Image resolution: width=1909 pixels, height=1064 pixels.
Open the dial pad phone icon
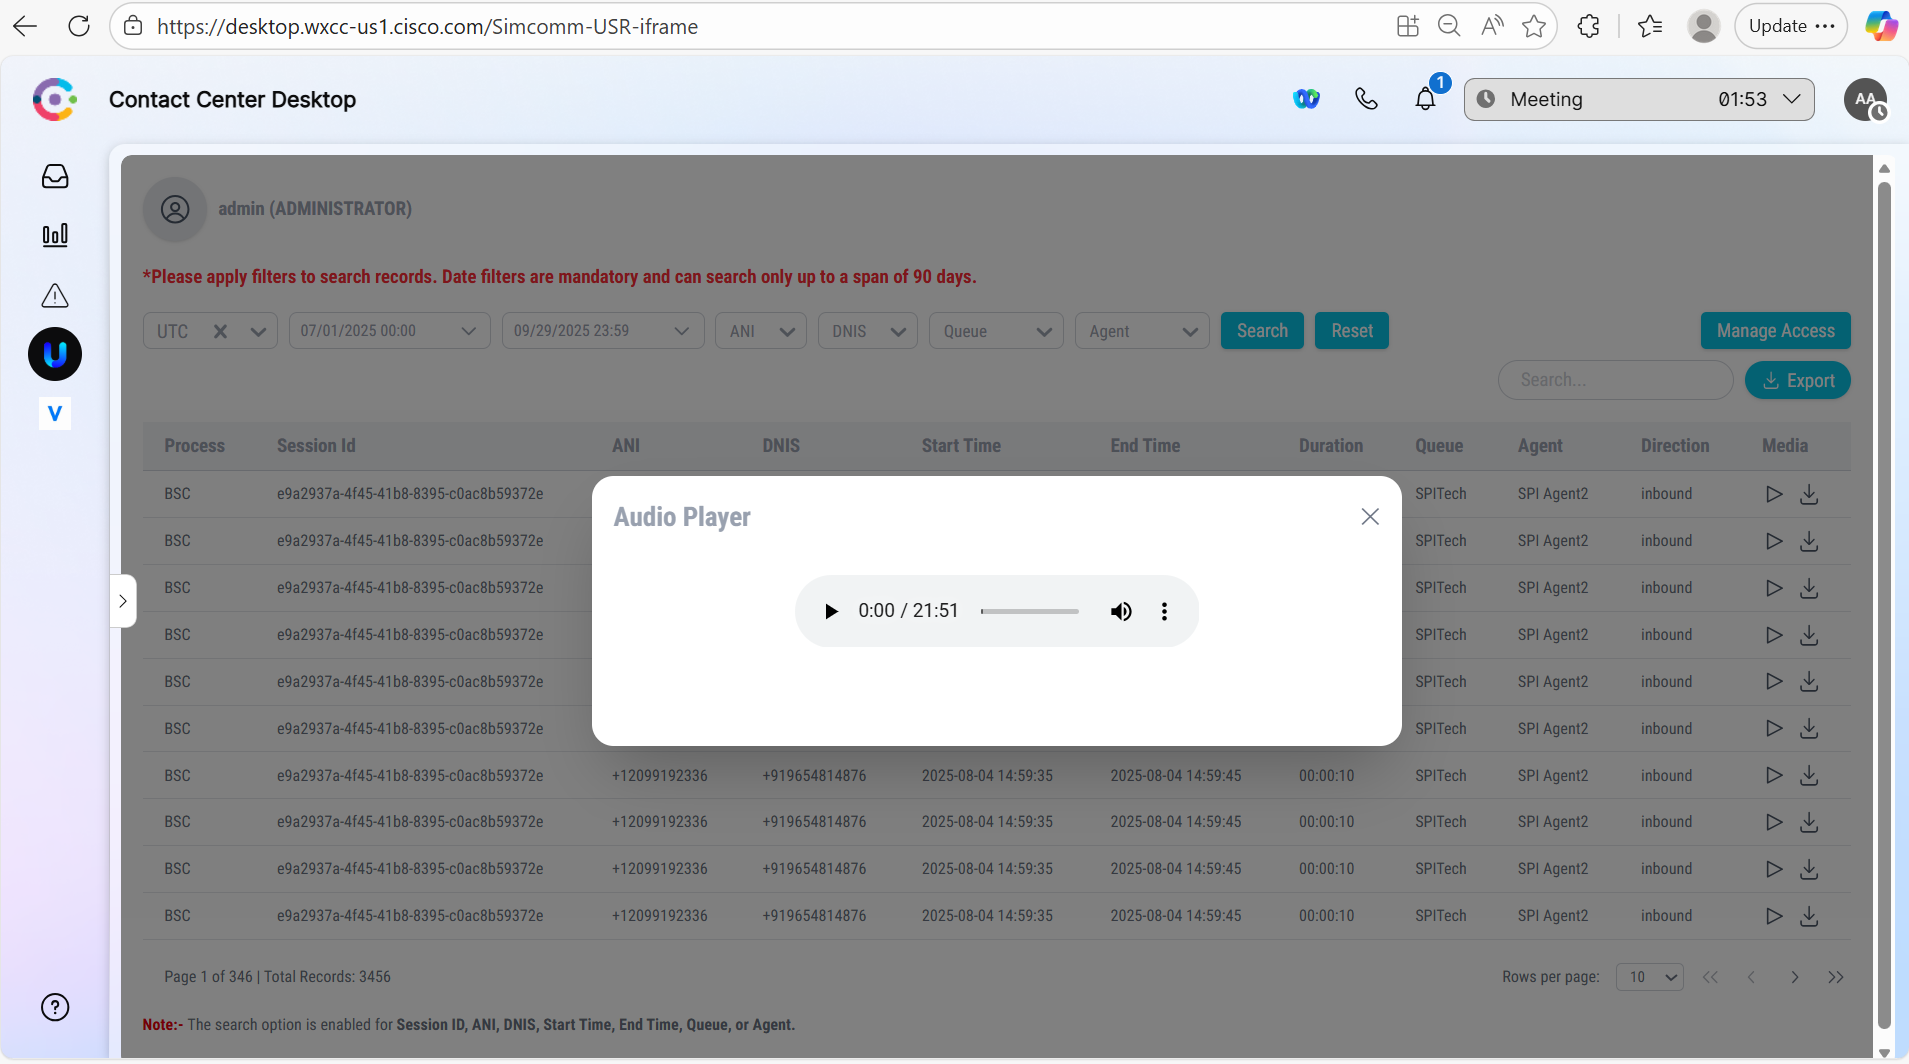[1366, 99]
